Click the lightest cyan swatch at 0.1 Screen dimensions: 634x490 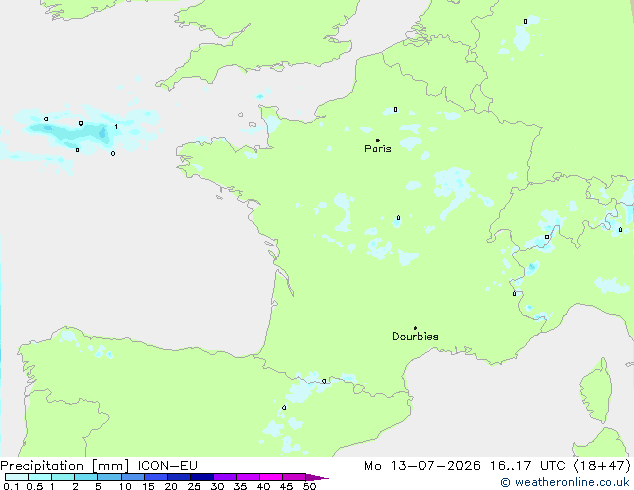(x=17, y=477)
